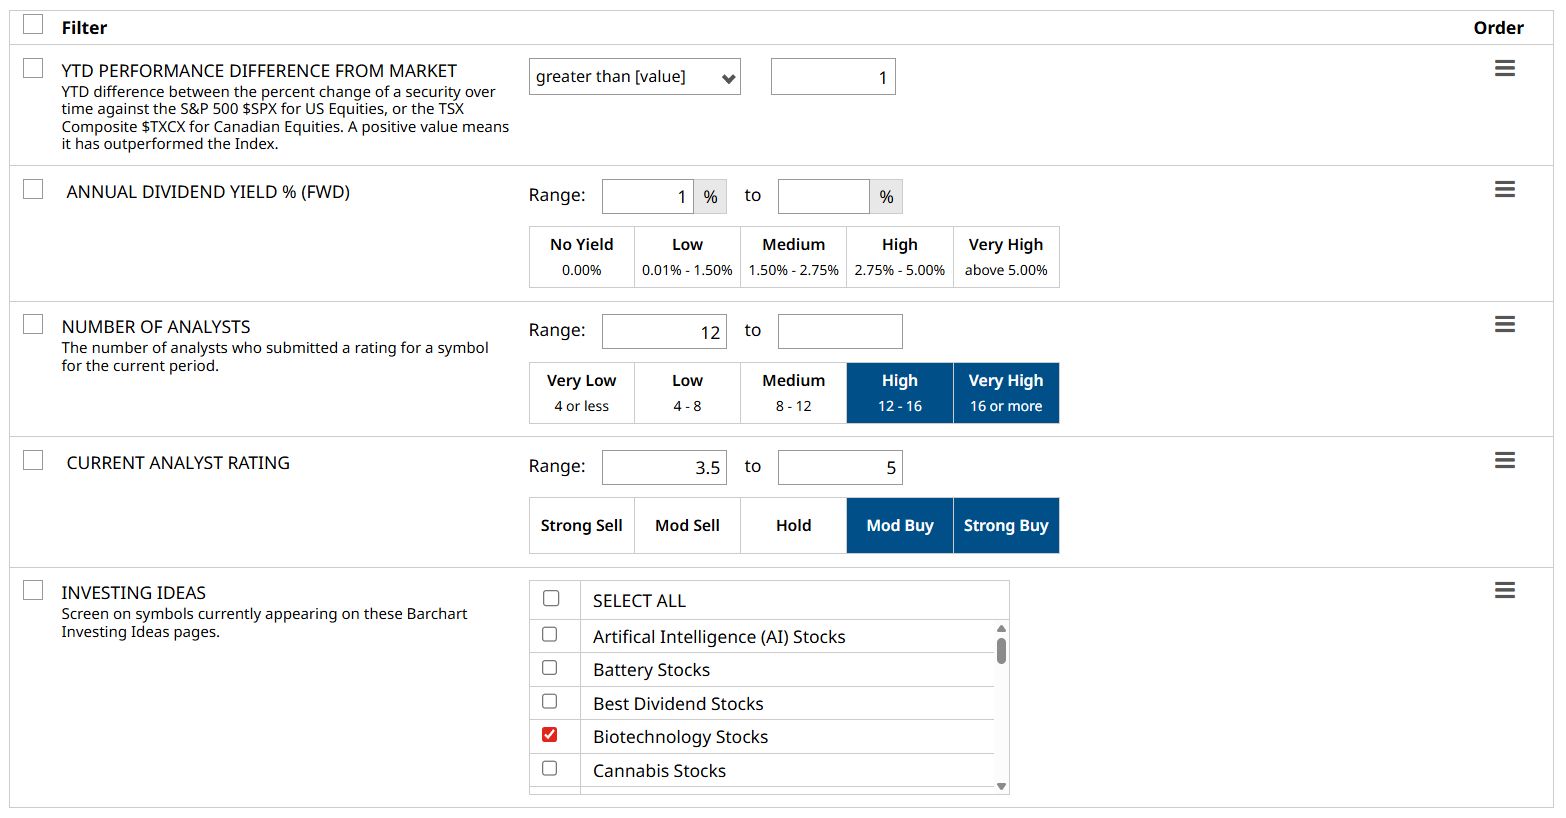1566x818 pixels.
Task: Select the Very High dividend yield preset
Action: pos(1006,257)
